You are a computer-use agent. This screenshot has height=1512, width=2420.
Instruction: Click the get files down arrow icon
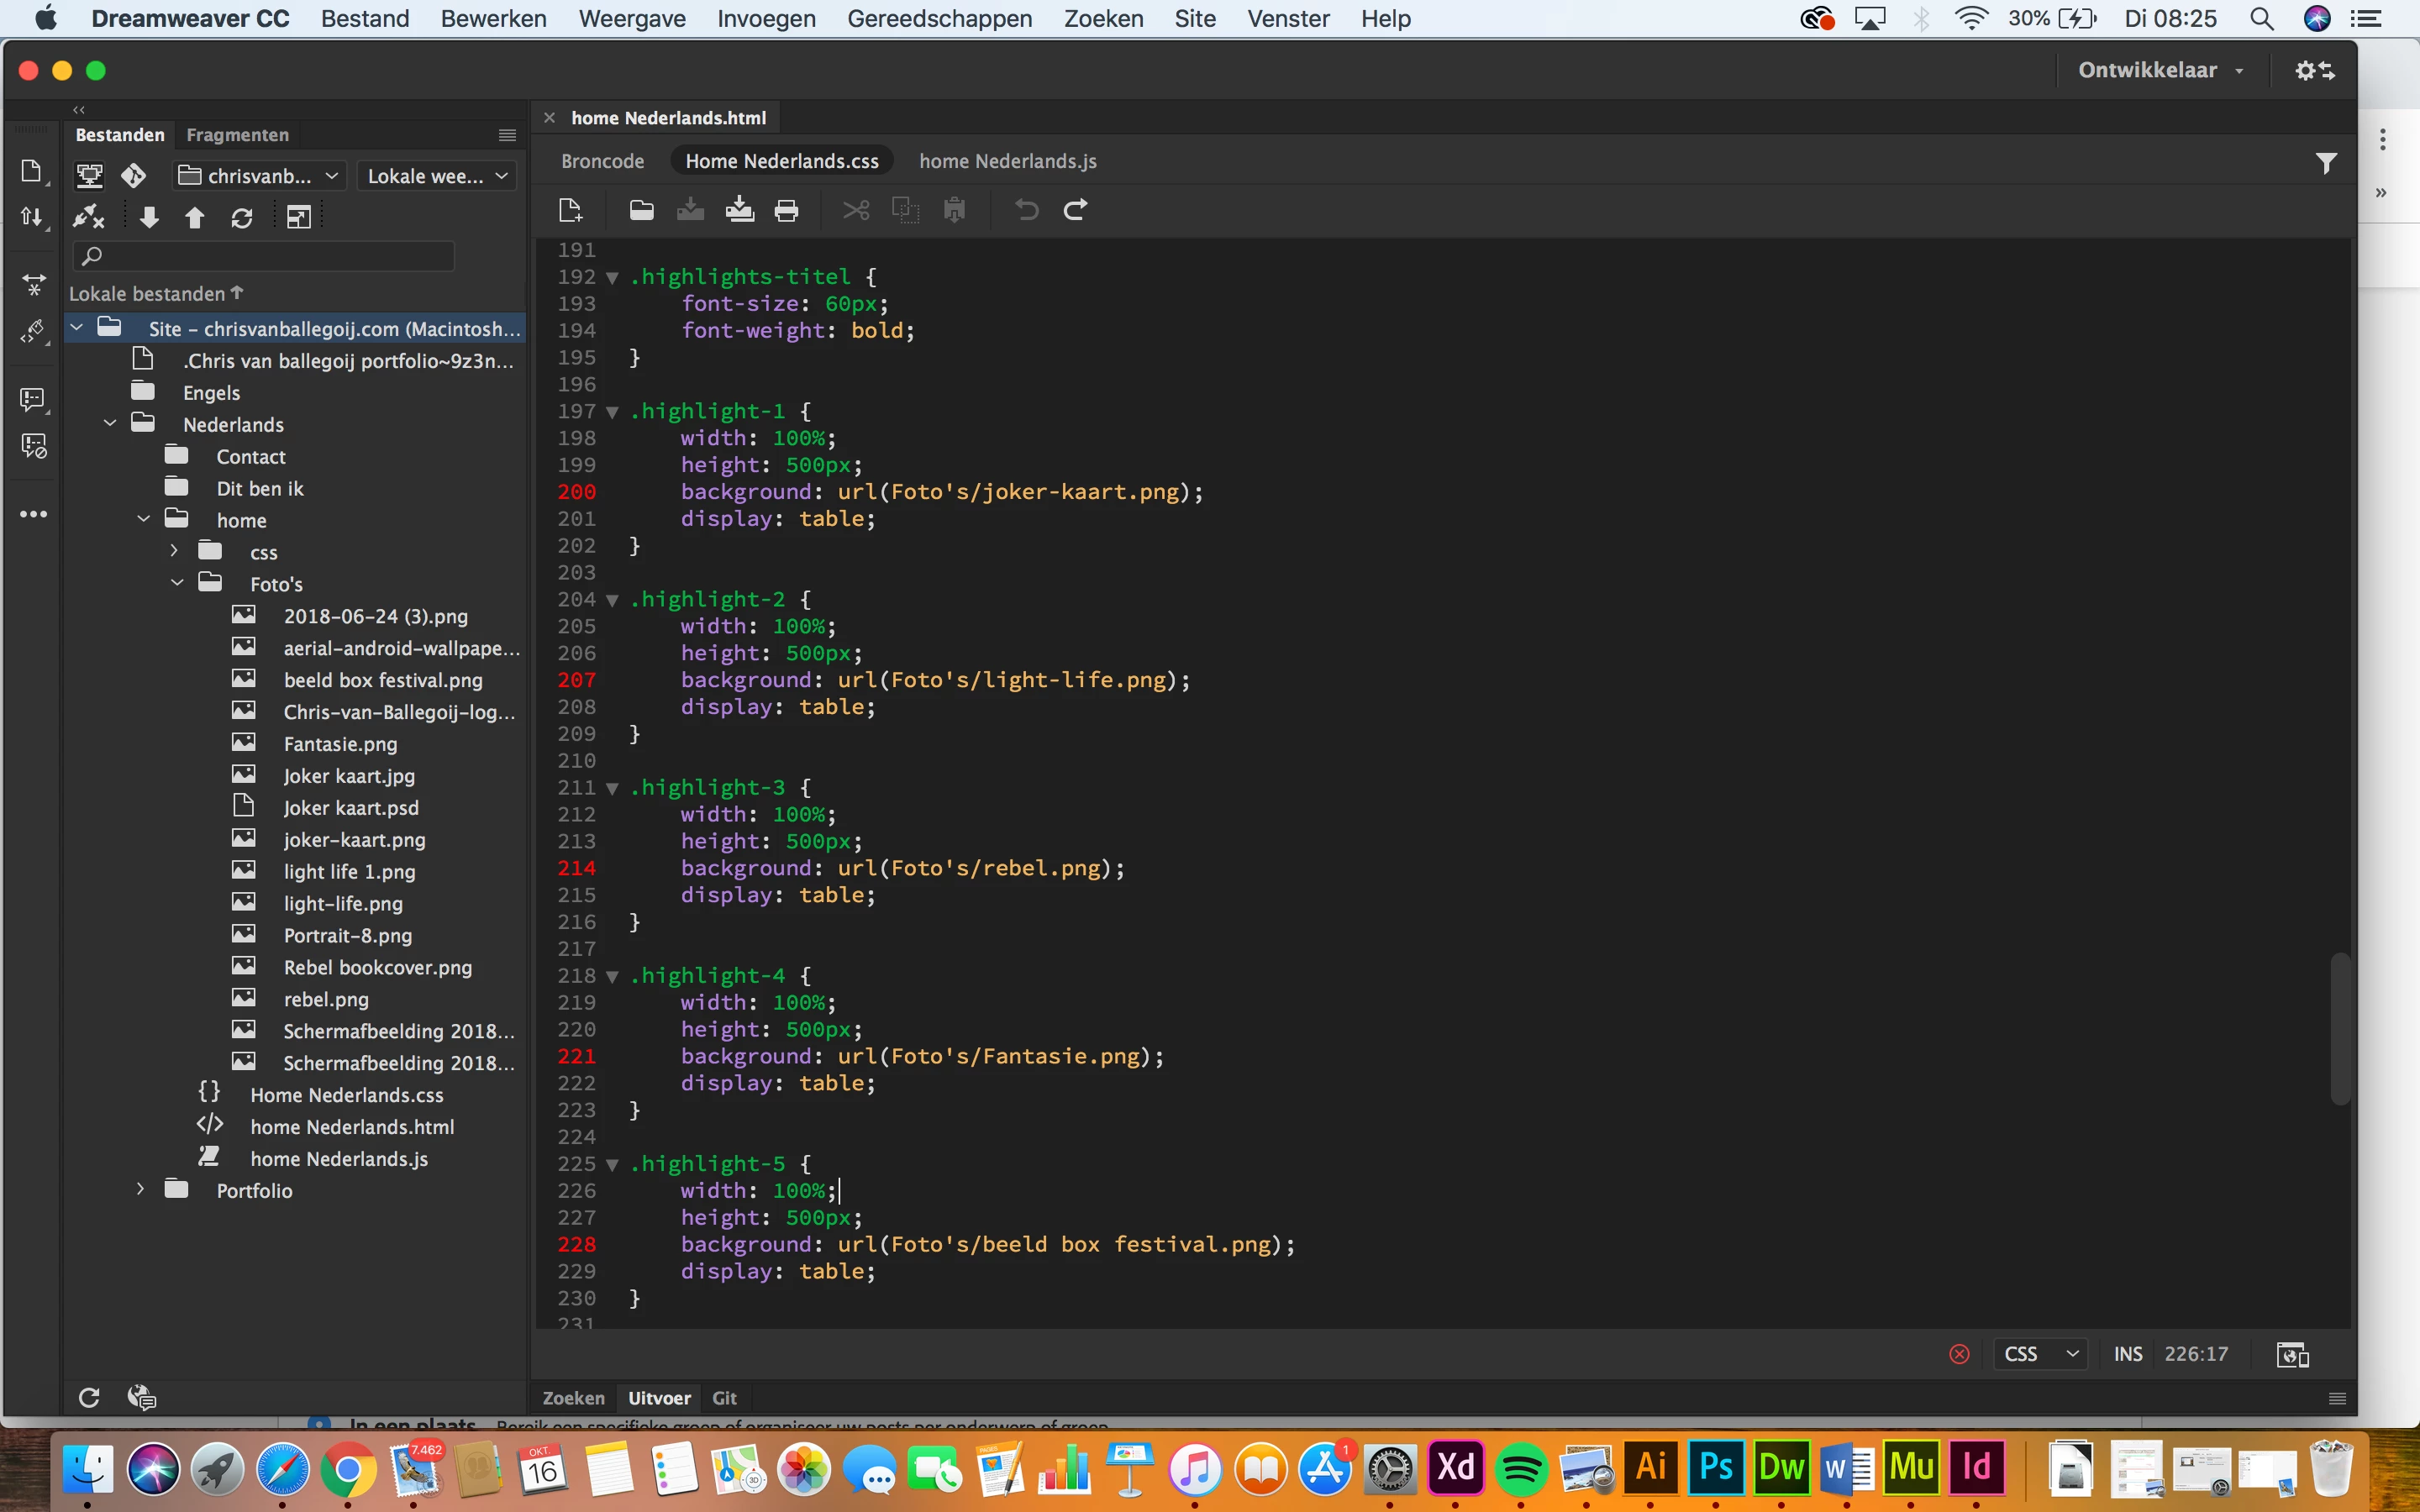(x=149, y=217)
